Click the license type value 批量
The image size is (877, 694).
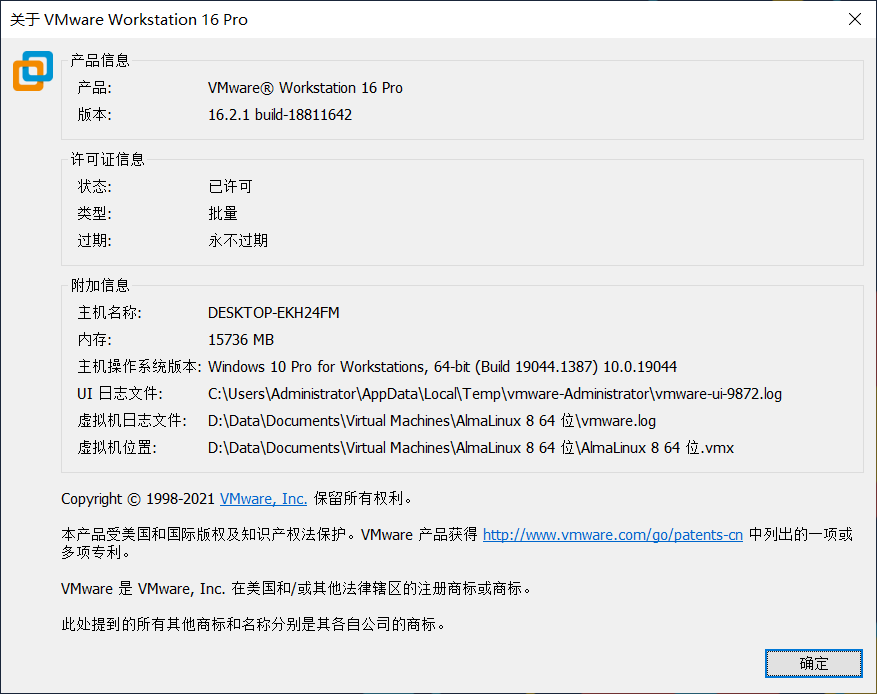[x=223, y=213]
